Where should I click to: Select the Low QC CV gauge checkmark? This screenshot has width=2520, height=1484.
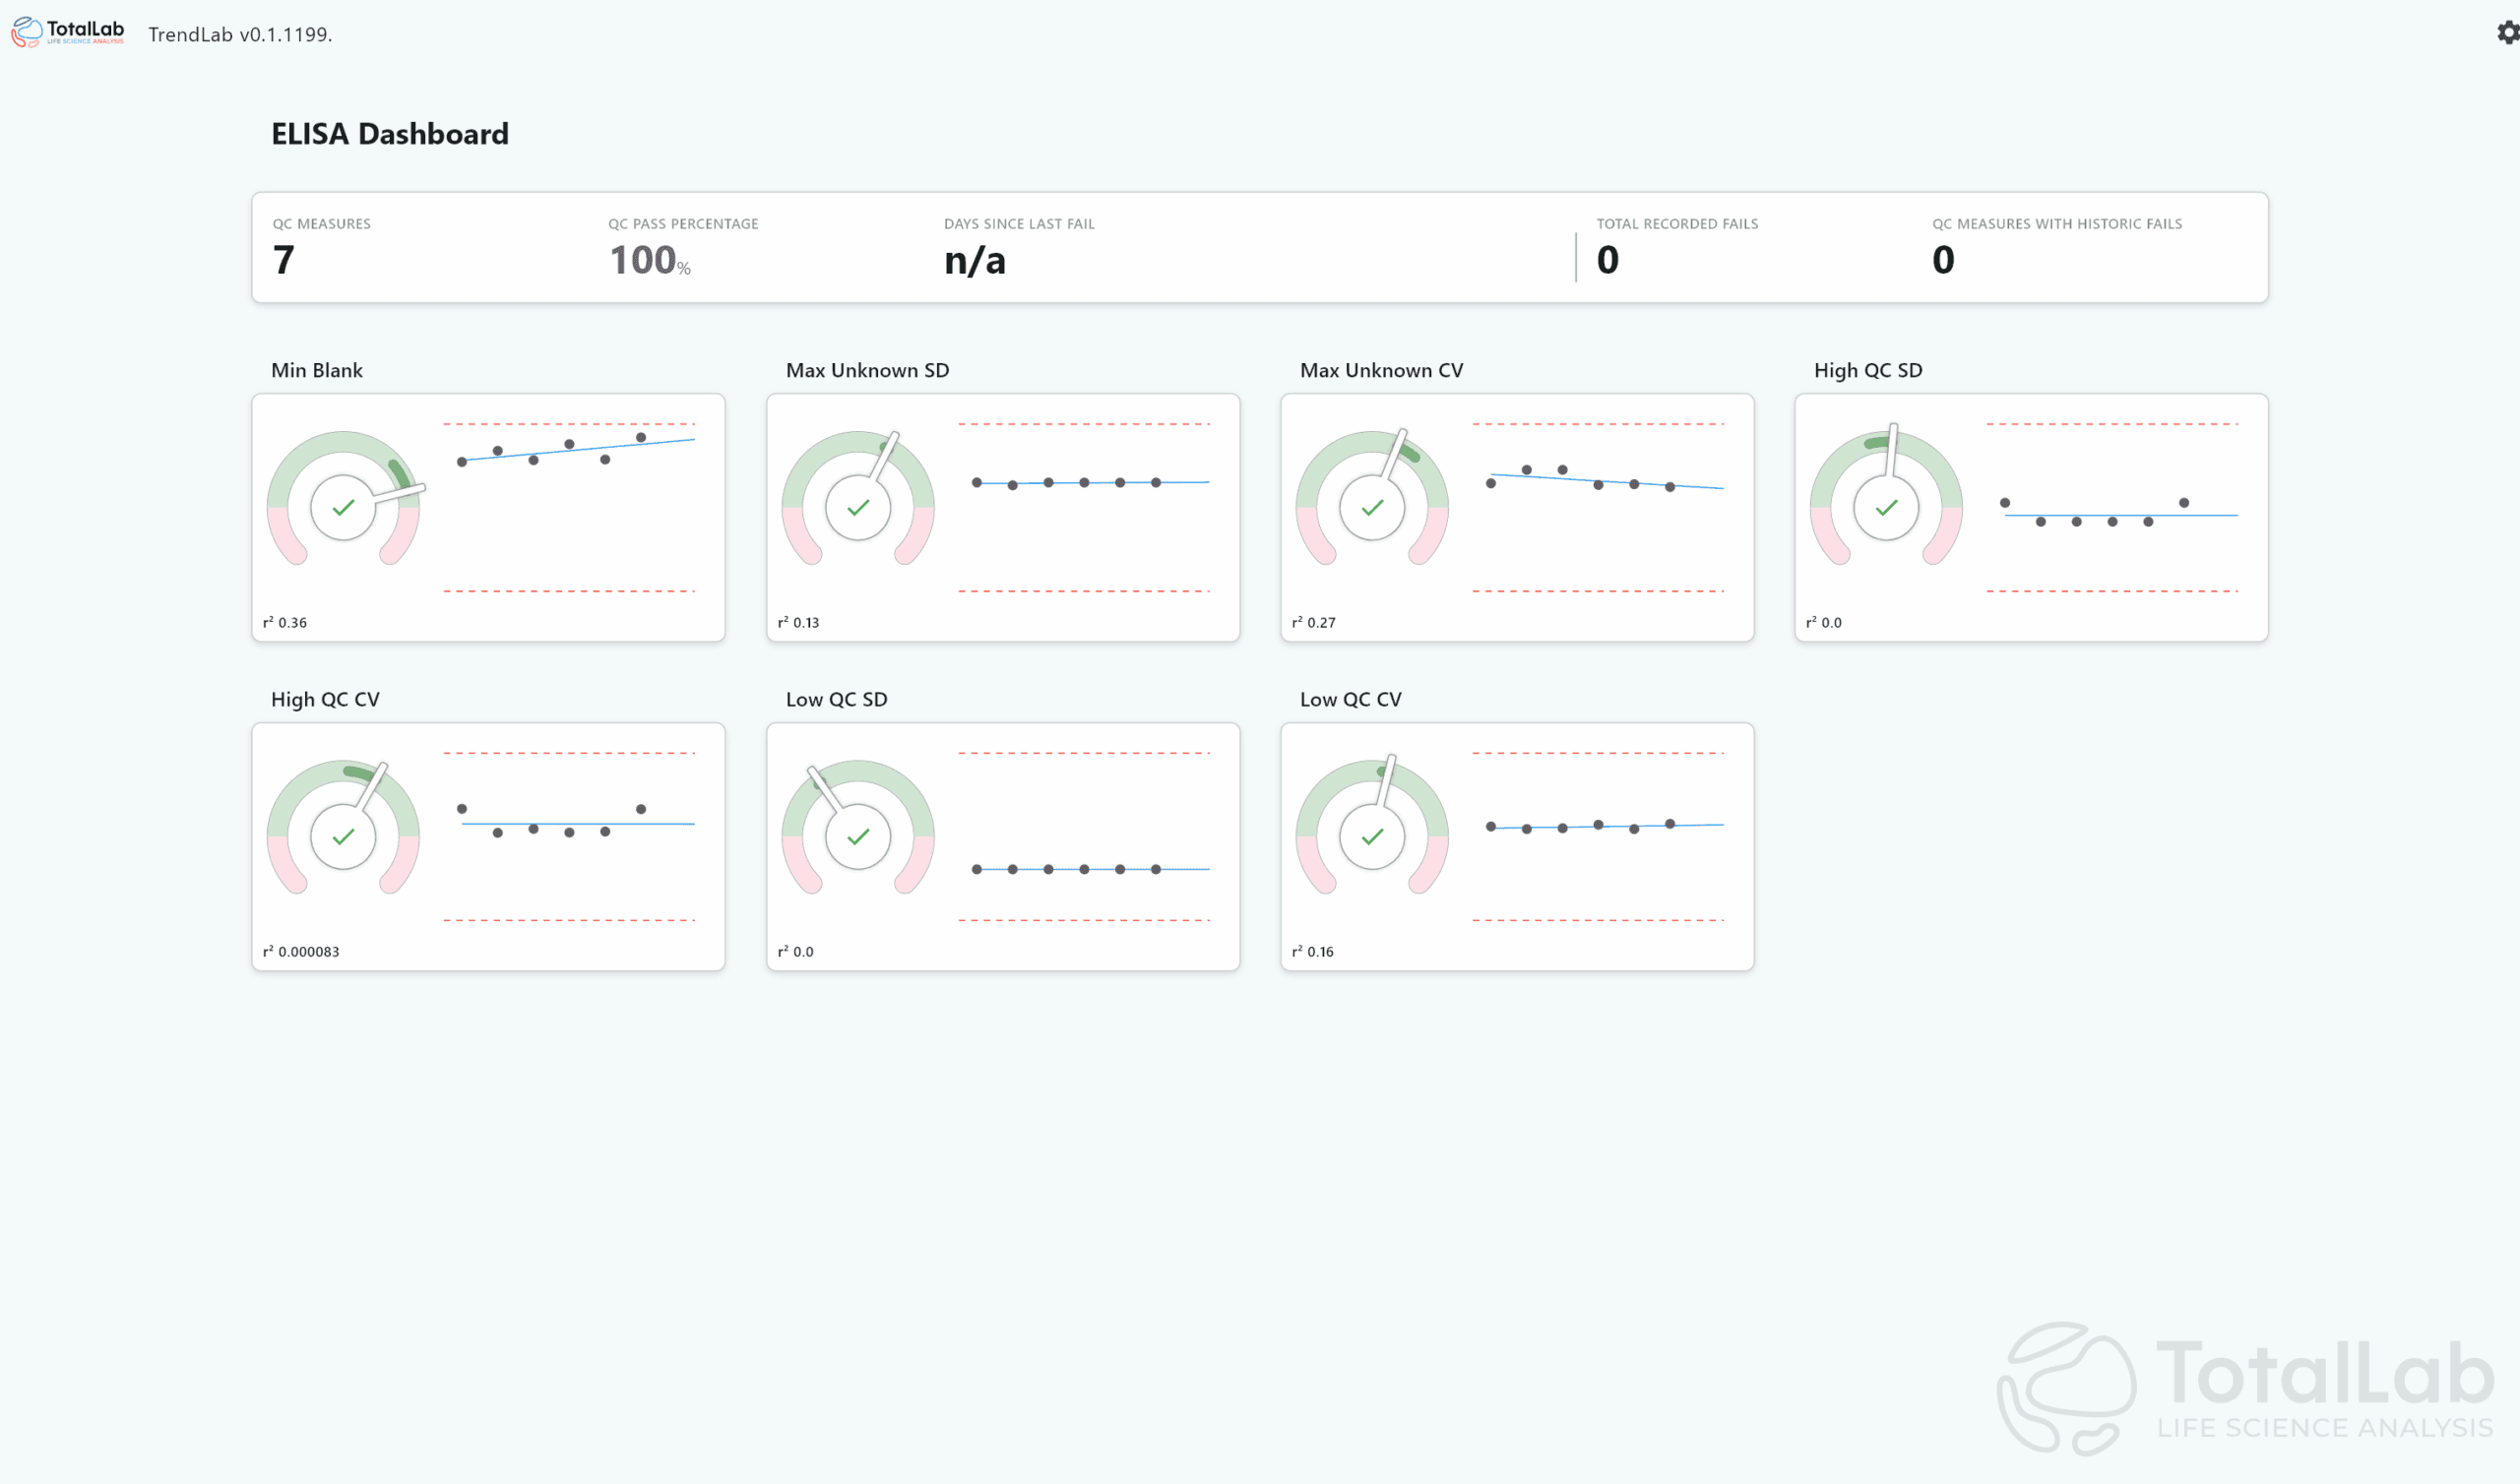pyautogui.click(x=1373, y=837)
